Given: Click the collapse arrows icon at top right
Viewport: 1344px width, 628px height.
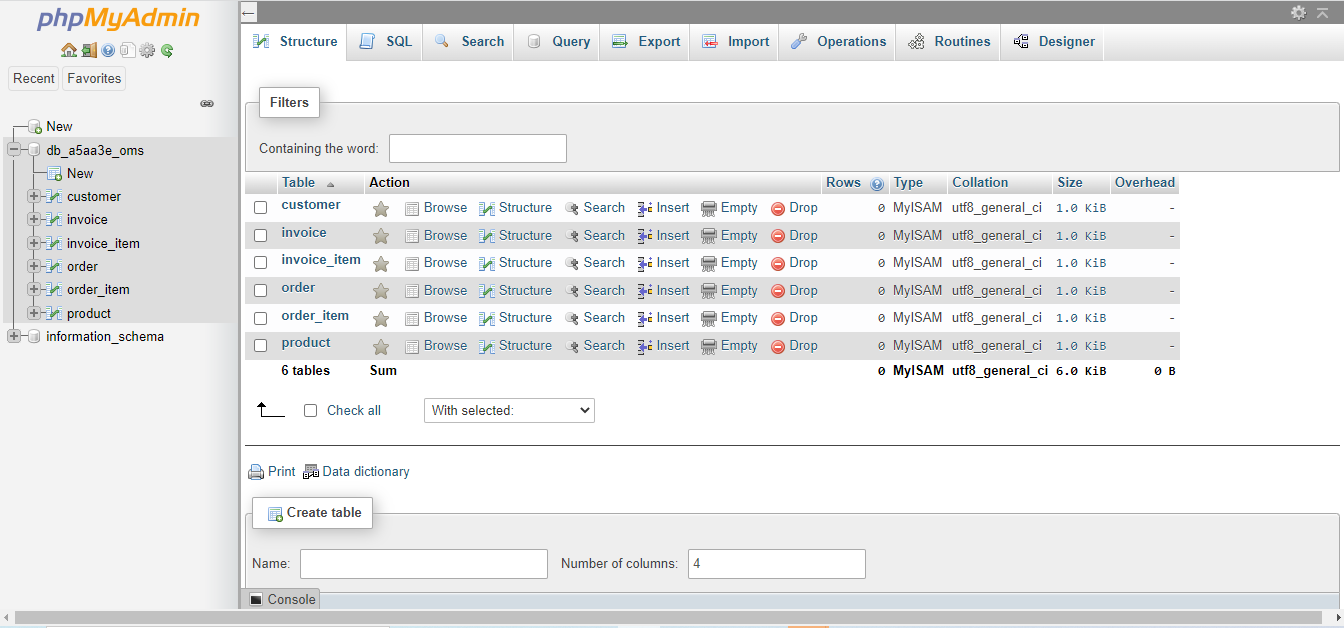Looking at the screenshot, I should tap(1323, 12).
